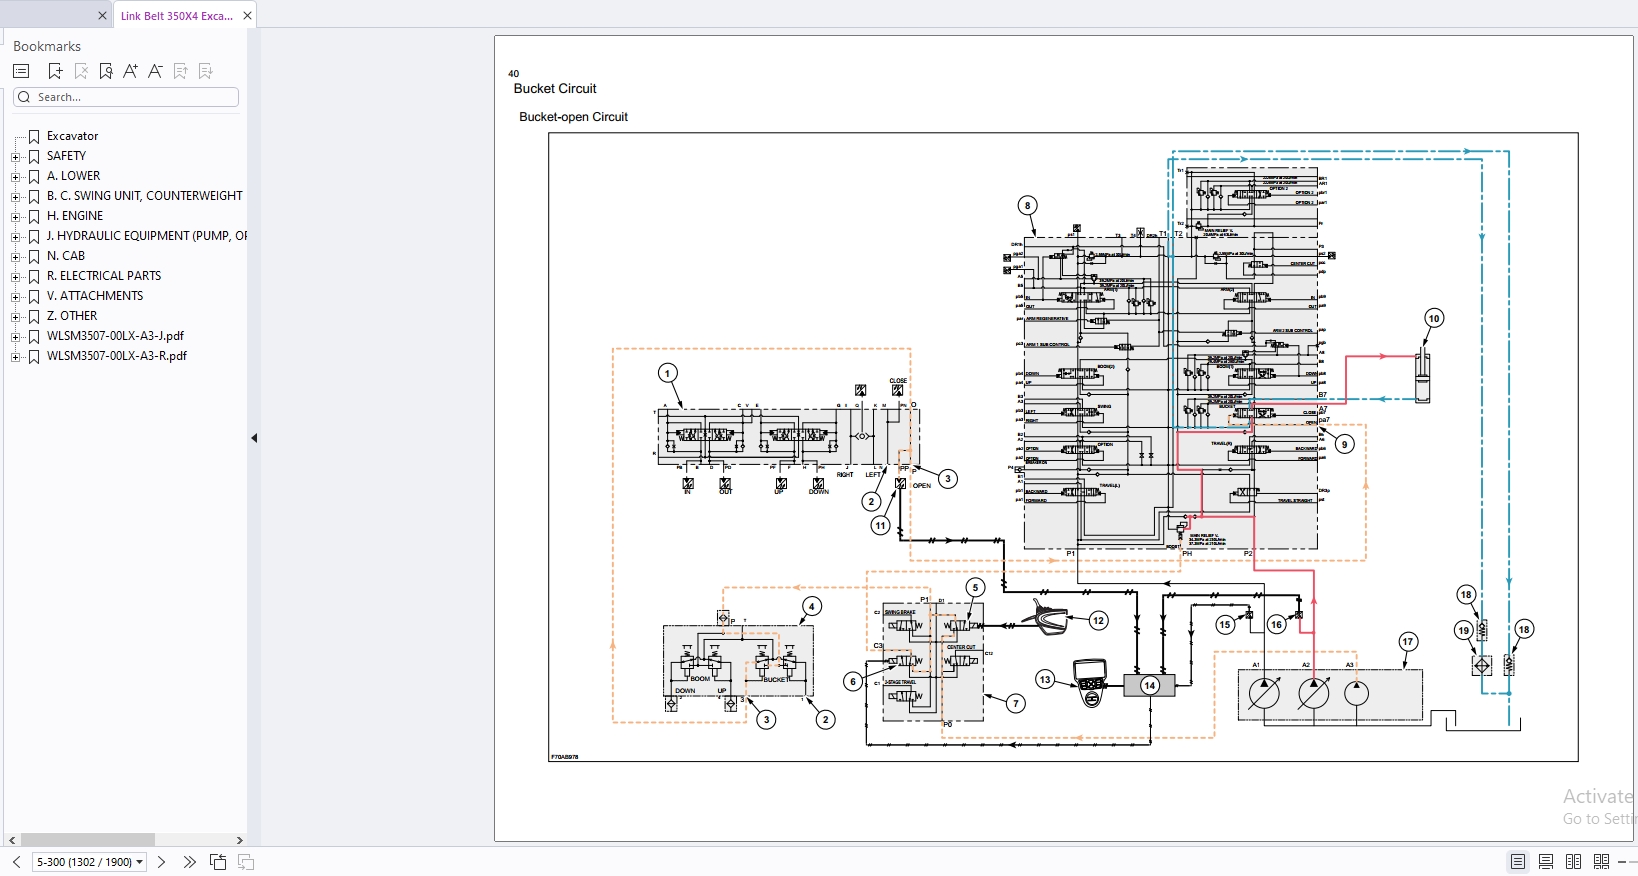
Task: Open the R. ELECTRICAL PARTS bookmark
Action: pyautogui.click(x=103, y=276)
